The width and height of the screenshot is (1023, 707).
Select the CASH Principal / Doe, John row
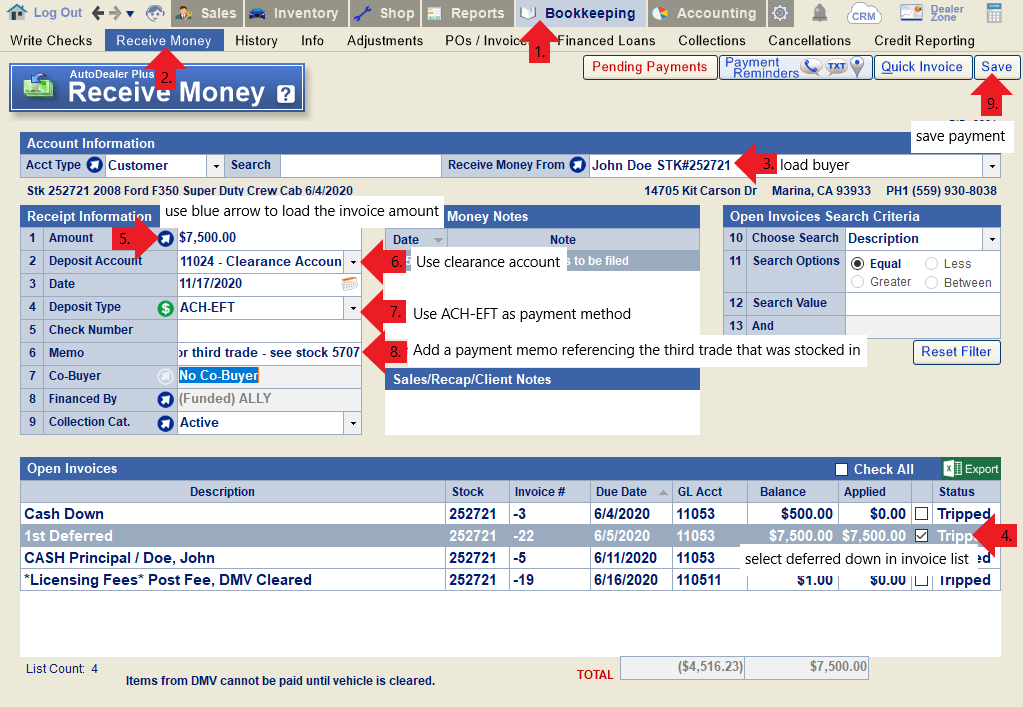coord(510,558)
